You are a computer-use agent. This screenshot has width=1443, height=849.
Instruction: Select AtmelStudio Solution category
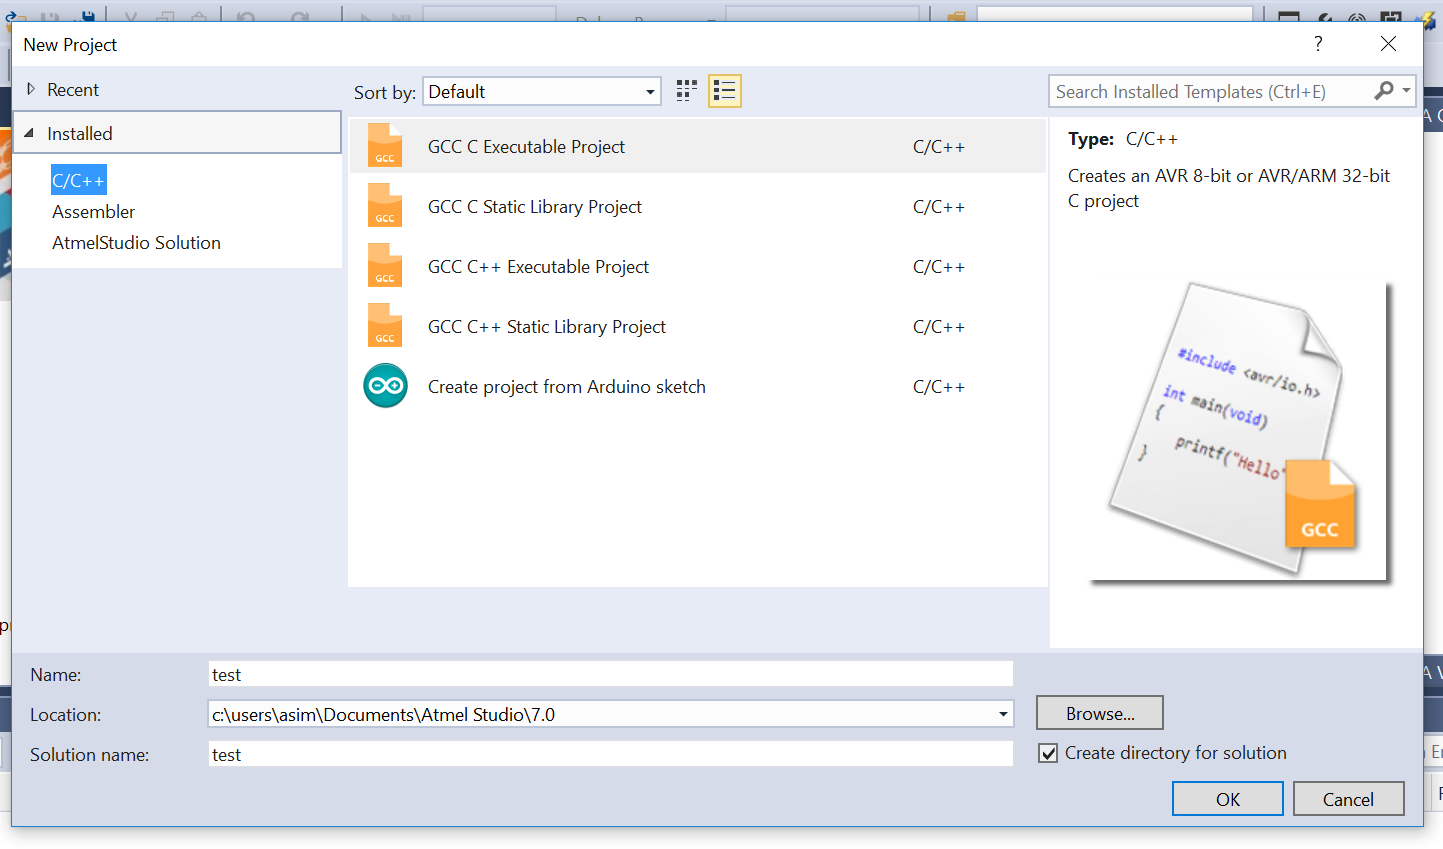coord(136,242)
